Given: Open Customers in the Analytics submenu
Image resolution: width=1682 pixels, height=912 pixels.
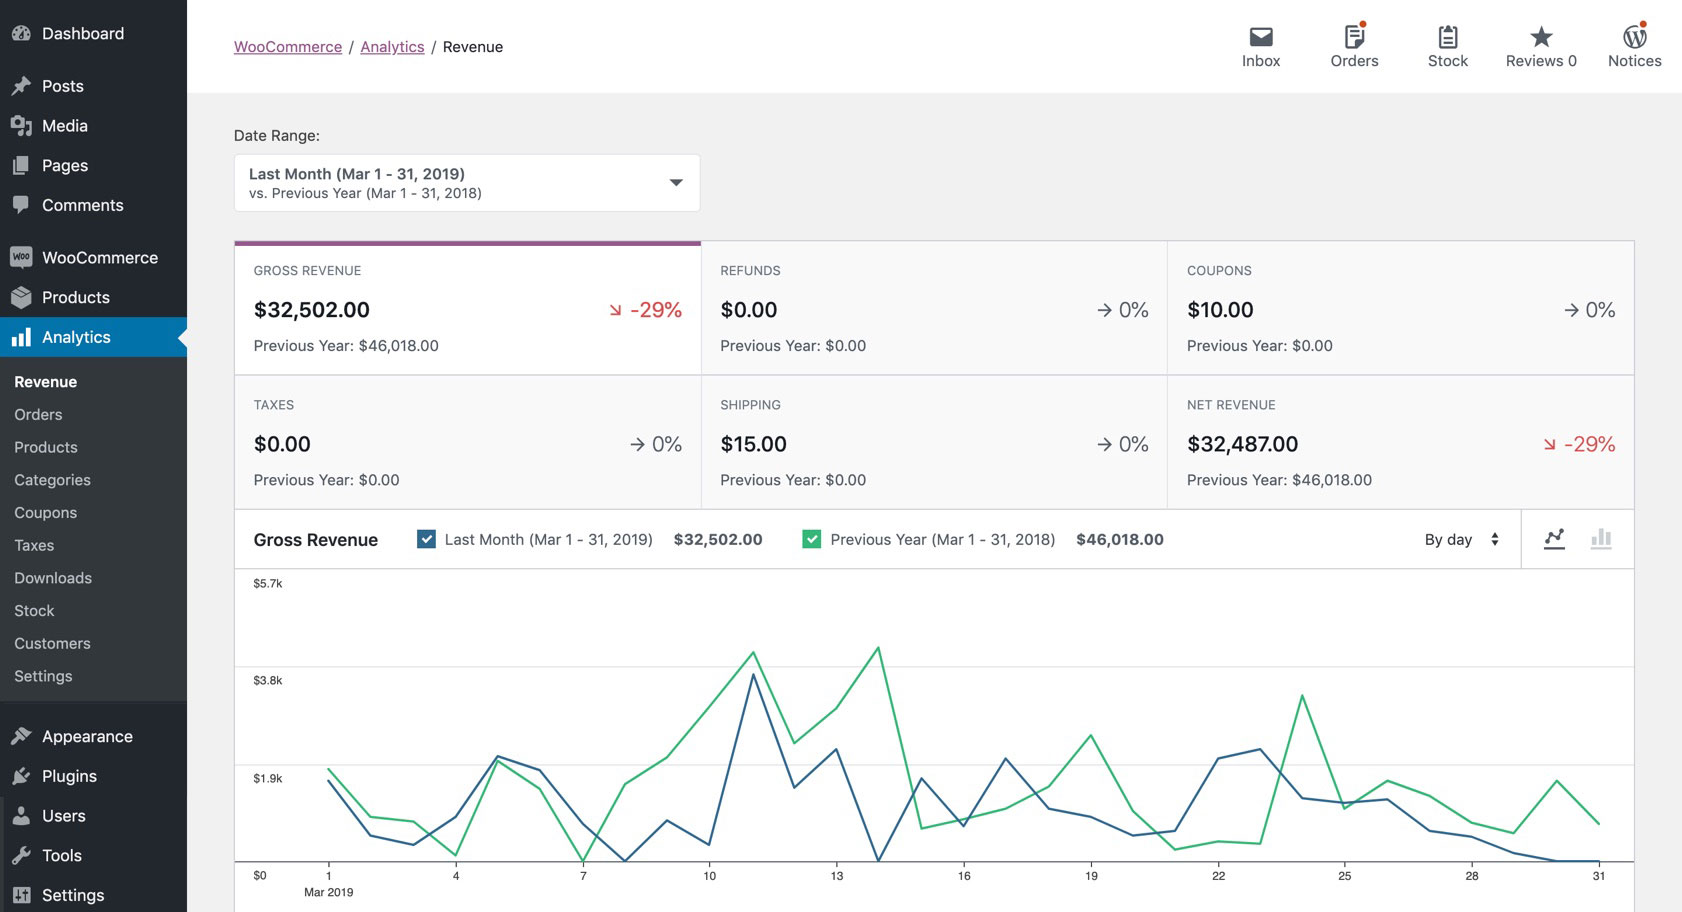Looking at the screenshot, I should 52,643.
